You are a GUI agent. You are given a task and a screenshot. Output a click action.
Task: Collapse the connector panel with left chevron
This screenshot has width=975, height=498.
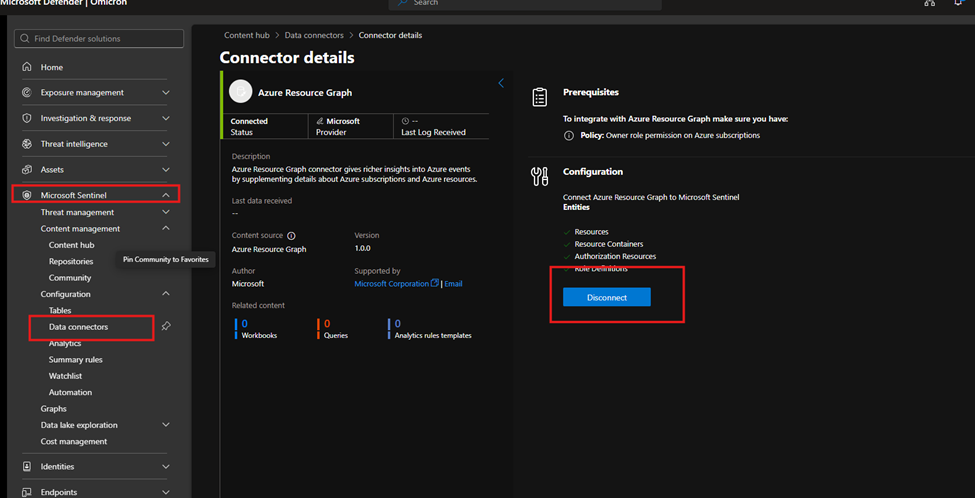pos(501,83)
